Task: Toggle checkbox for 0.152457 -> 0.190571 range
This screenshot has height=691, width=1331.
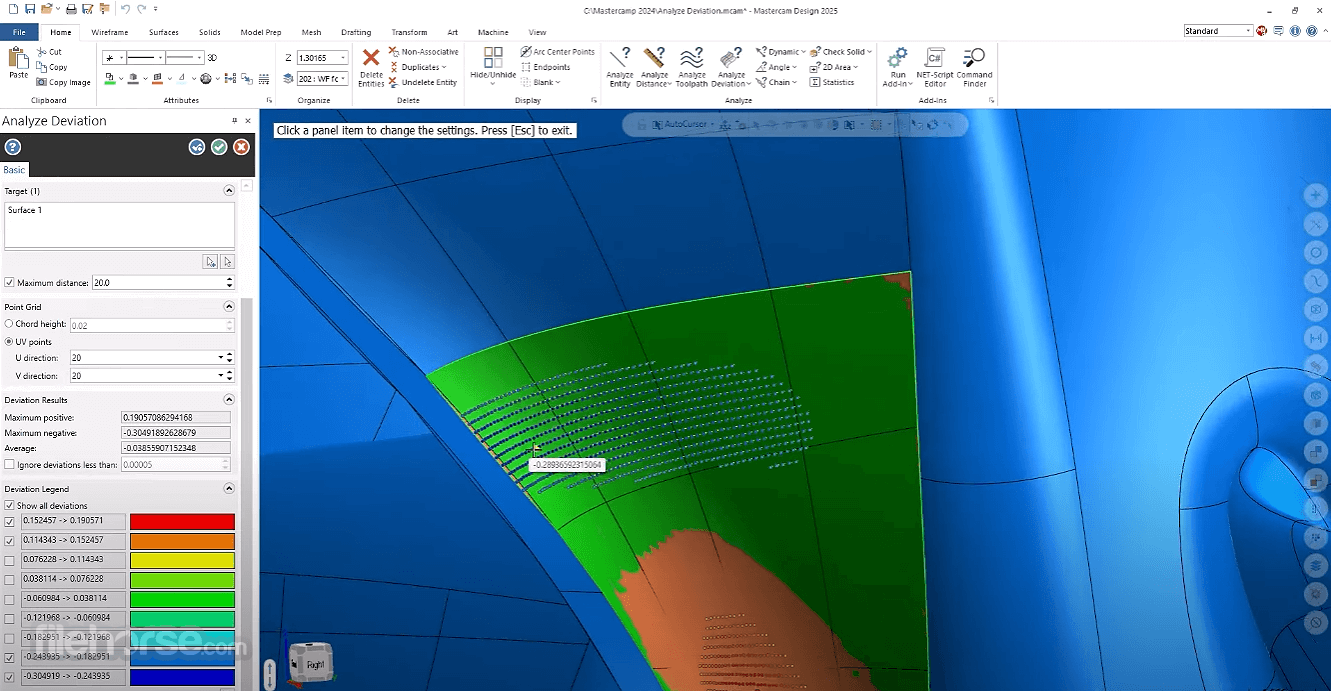Action: tap(10, 522)
